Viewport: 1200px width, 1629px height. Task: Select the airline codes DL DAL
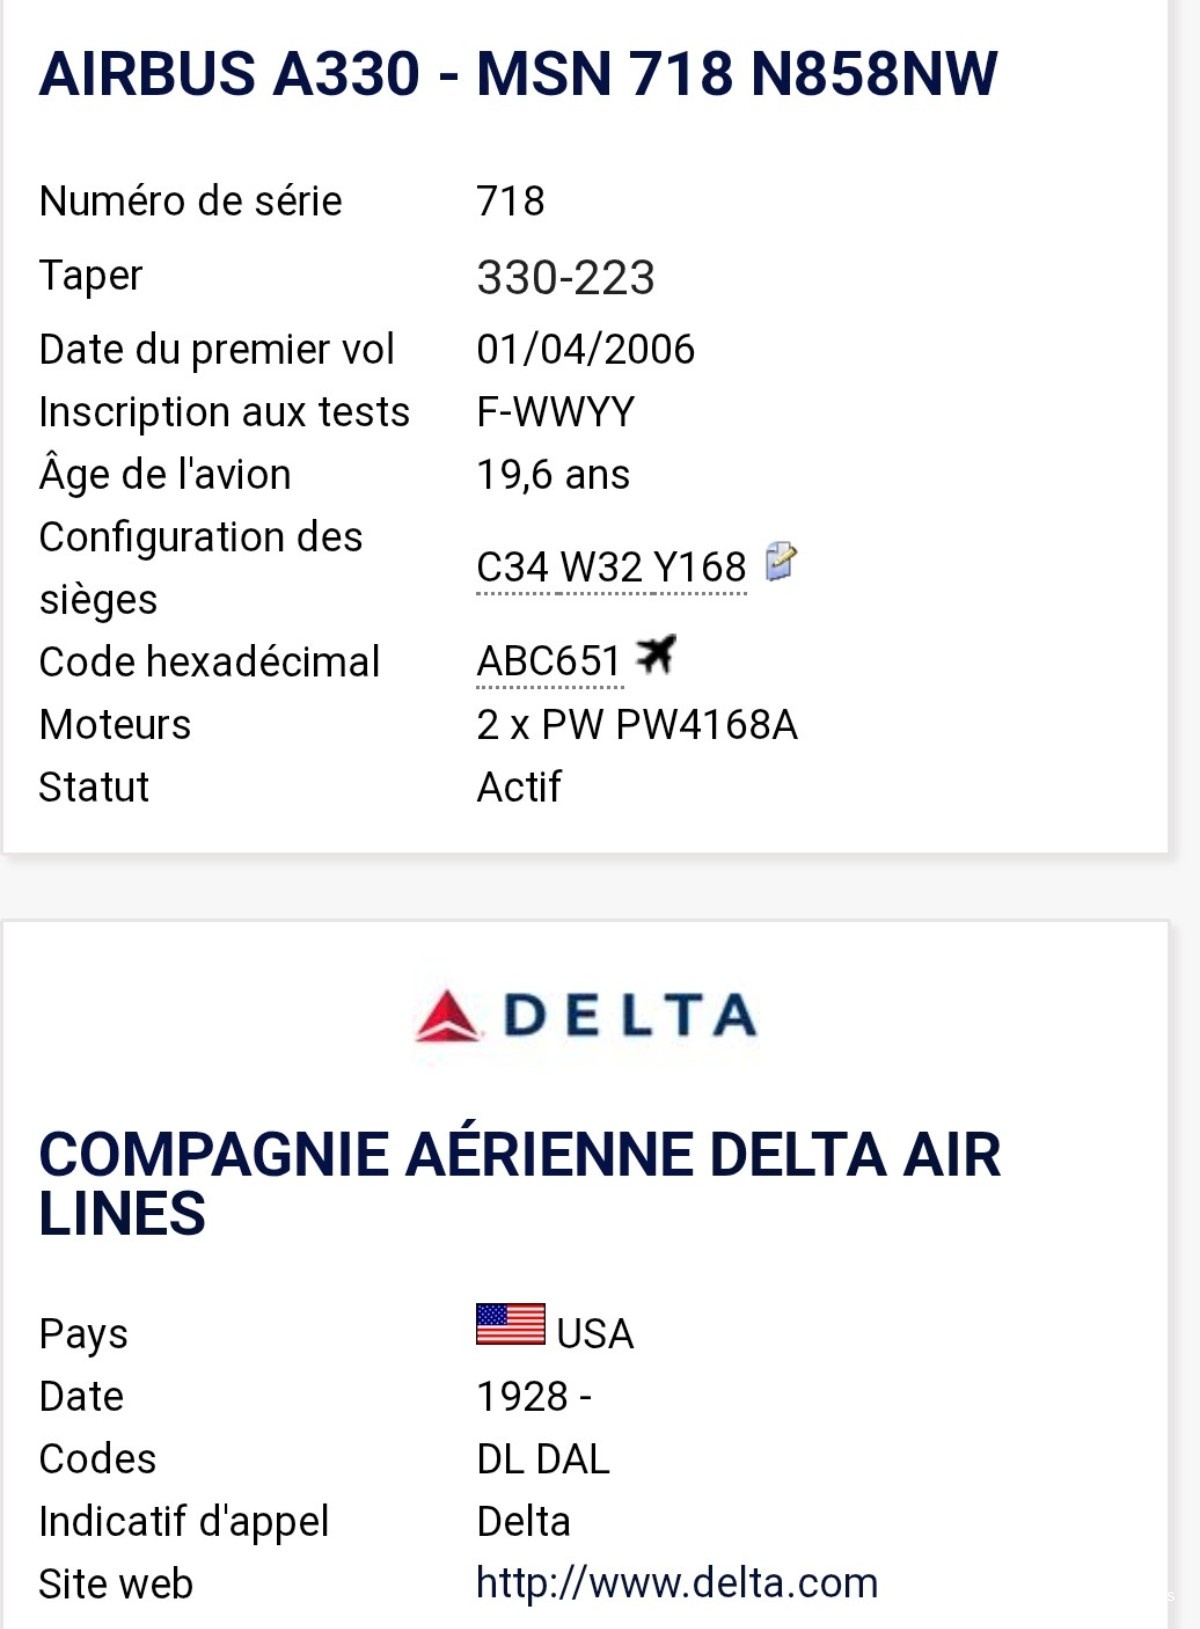[543, 1459]
